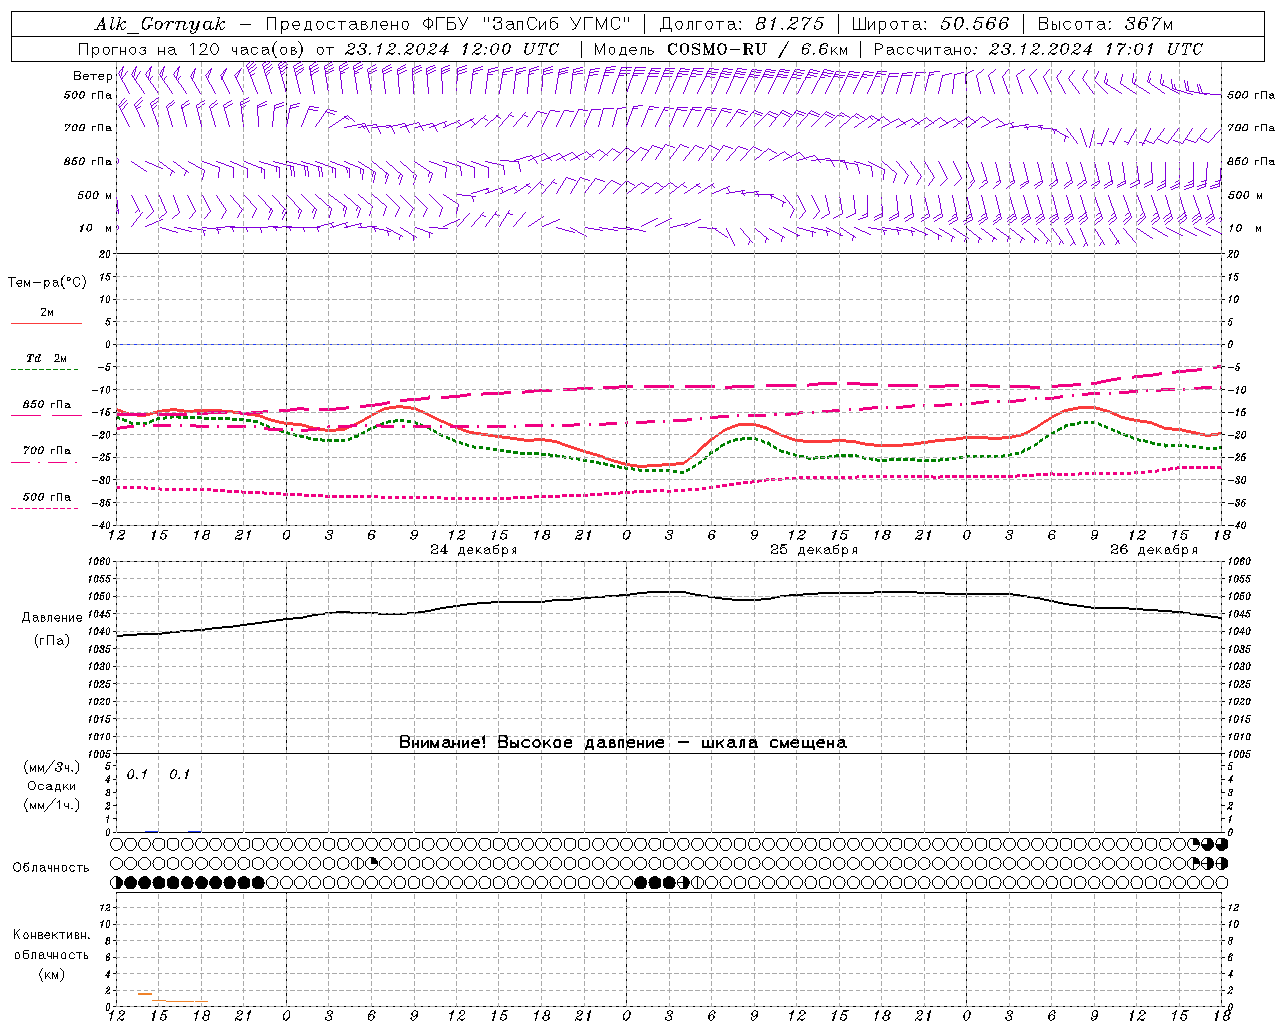Click the "(км)" convective cloud unit label
Screen dimensions: 1280x1024
51,974
